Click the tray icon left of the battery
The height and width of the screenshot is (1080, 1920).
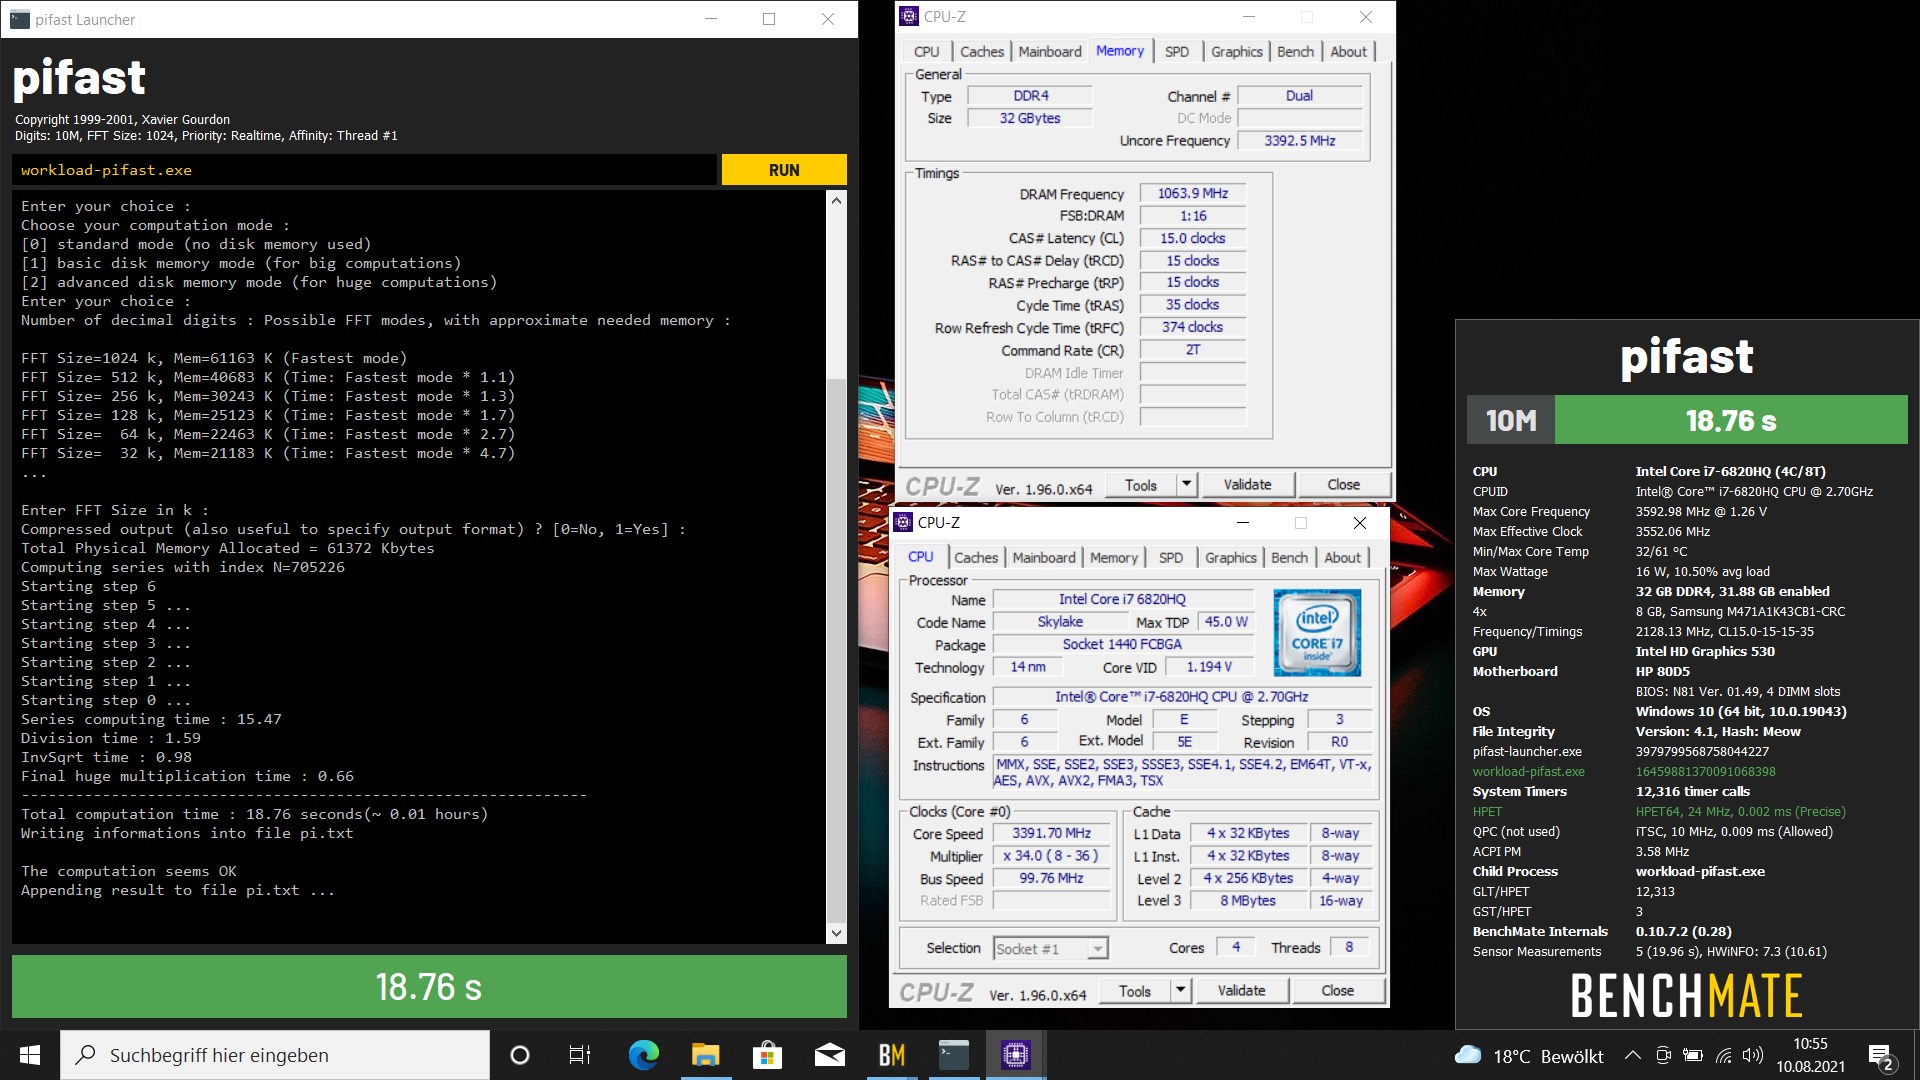[x=1663, y=1055]
